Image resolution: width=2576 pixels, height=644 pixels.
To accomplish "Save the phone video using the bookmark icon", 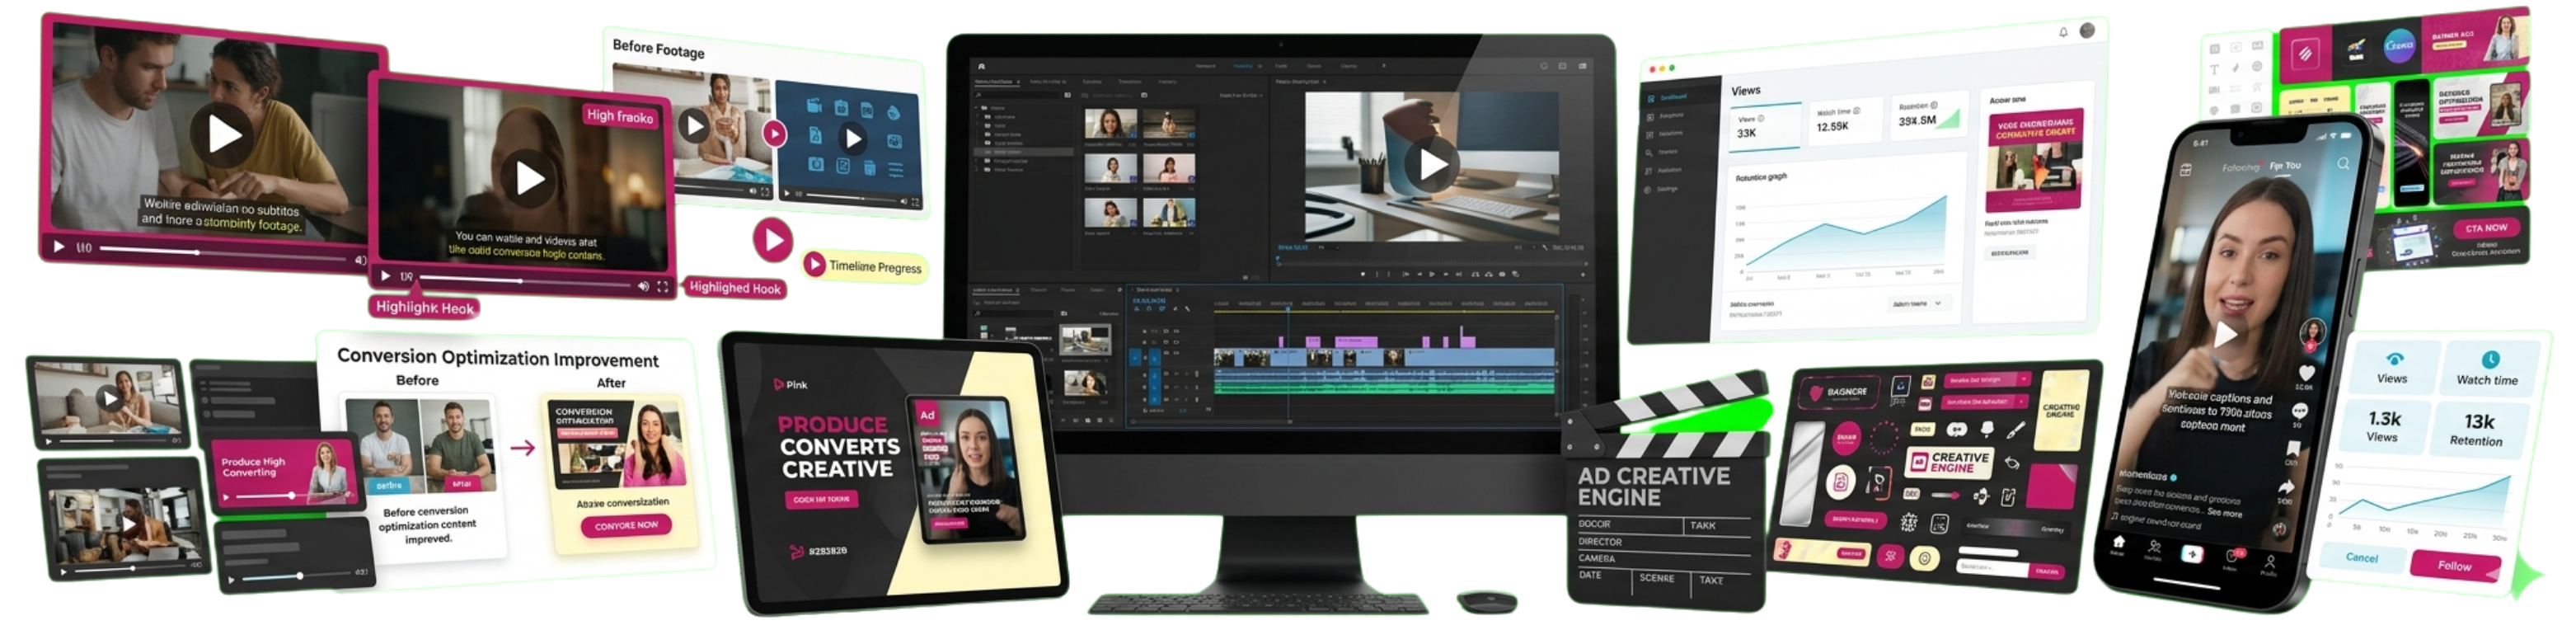I will tap(2293, 448).
